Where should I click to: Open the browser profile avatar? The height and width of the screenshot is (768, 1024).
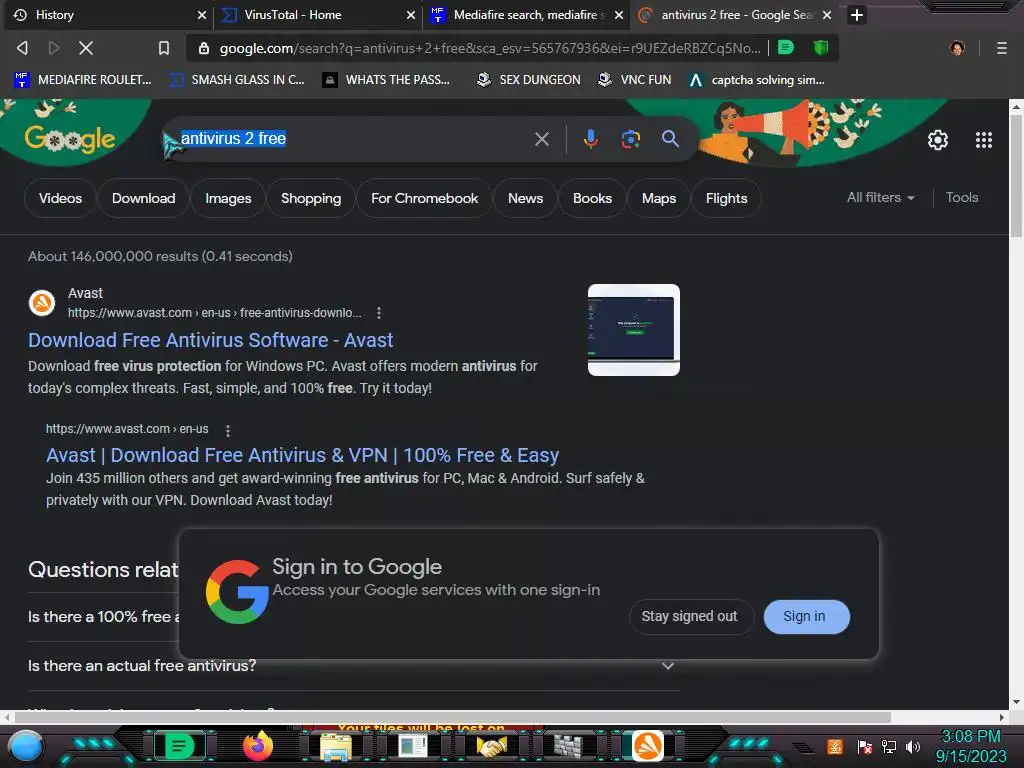pyautogui.click(x=957, y=48)
